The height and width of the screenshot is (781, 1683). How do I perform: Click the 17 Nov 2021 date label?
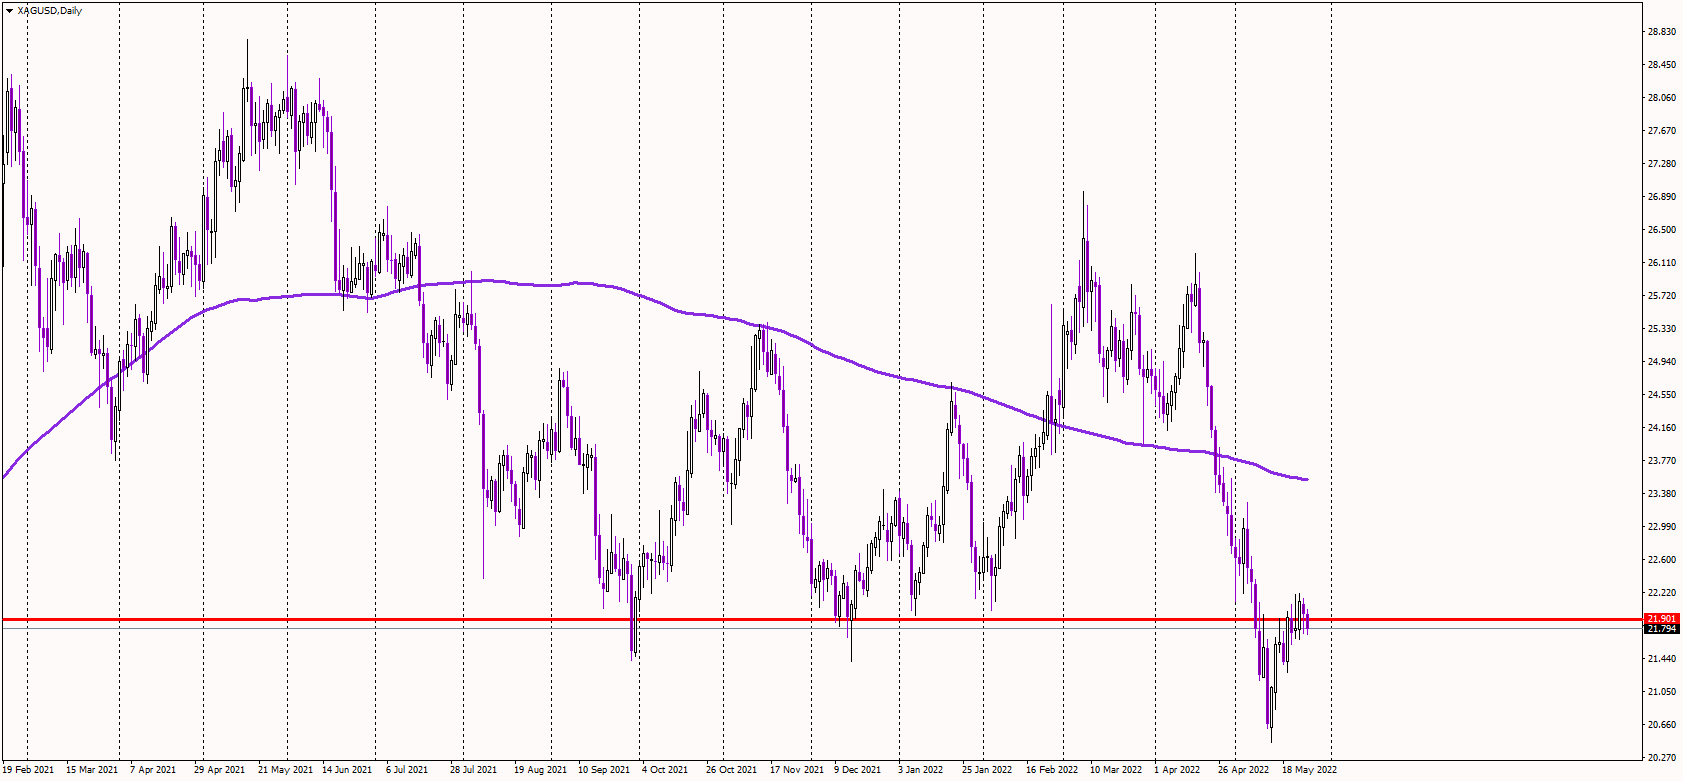797,770
